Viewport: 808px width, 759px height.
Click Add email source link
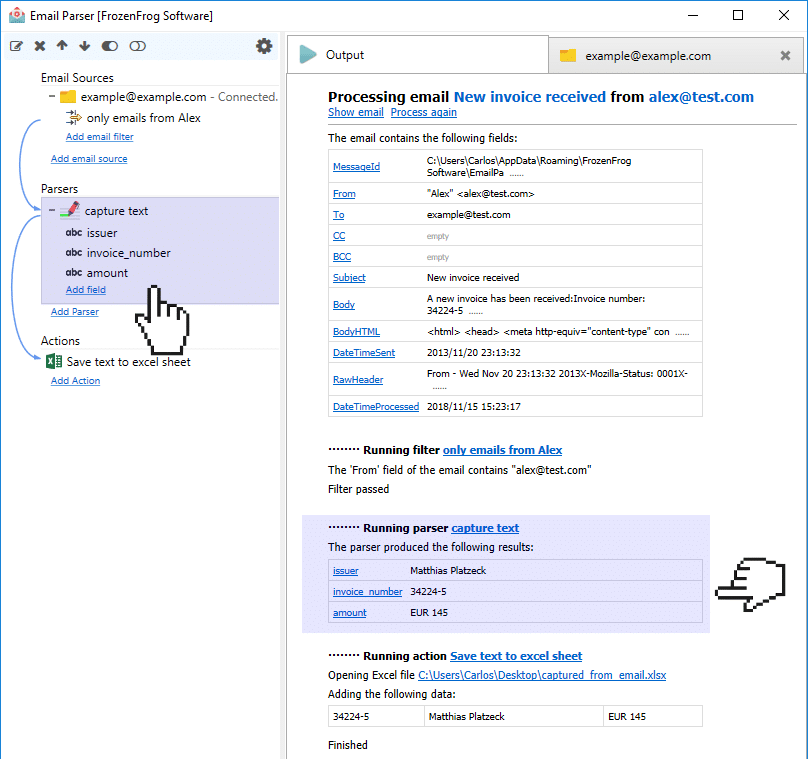89,159
